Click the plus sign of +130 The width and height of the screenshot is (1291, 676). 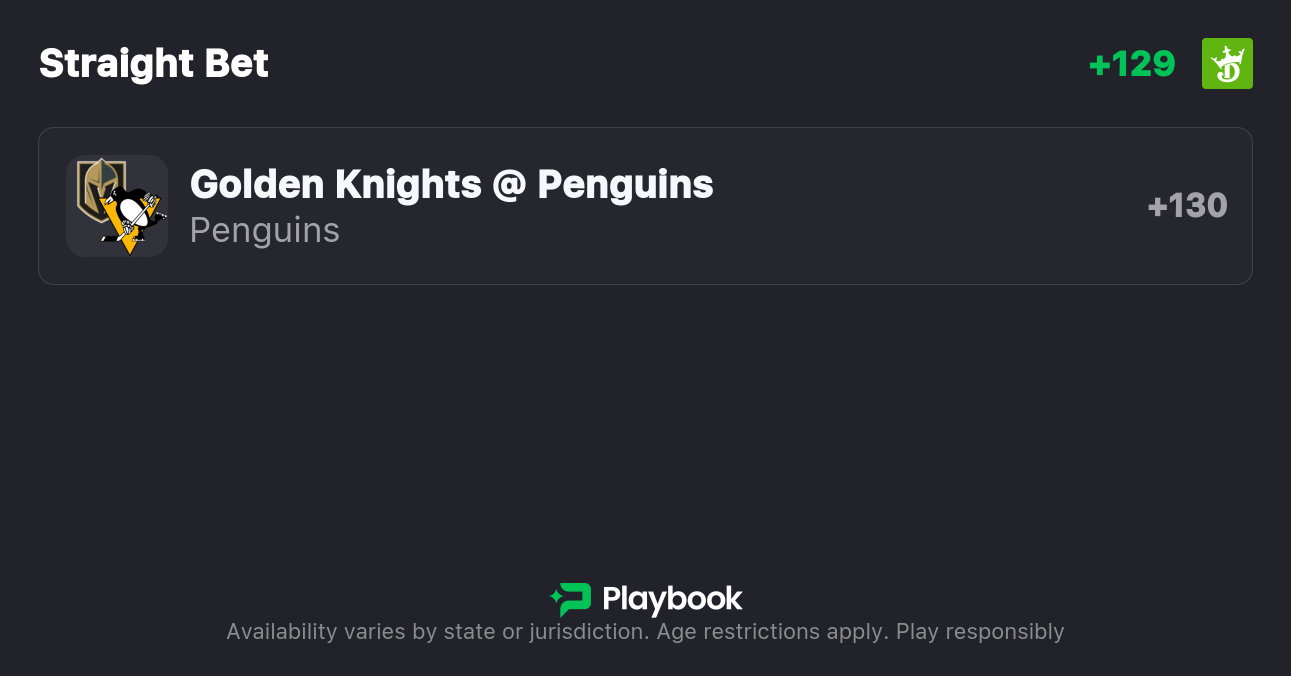[1157, 206]
